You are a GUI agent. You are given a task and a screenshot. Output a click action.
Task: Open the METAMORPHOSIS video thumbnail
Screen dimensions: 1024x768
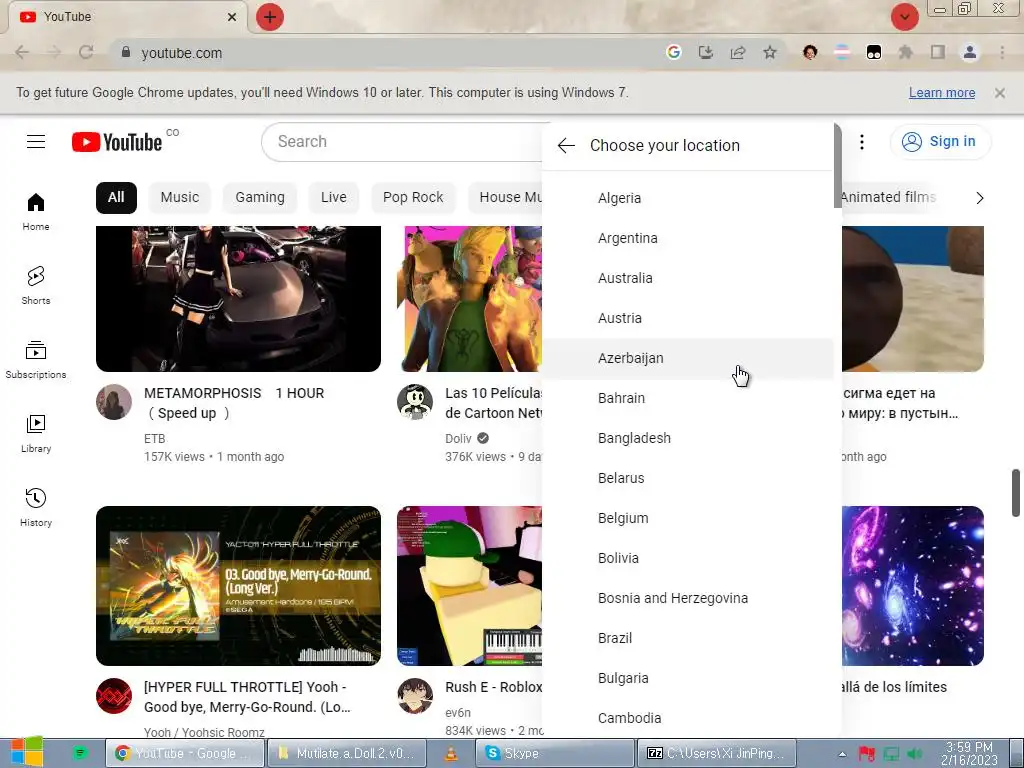click(x=238, y=298)
